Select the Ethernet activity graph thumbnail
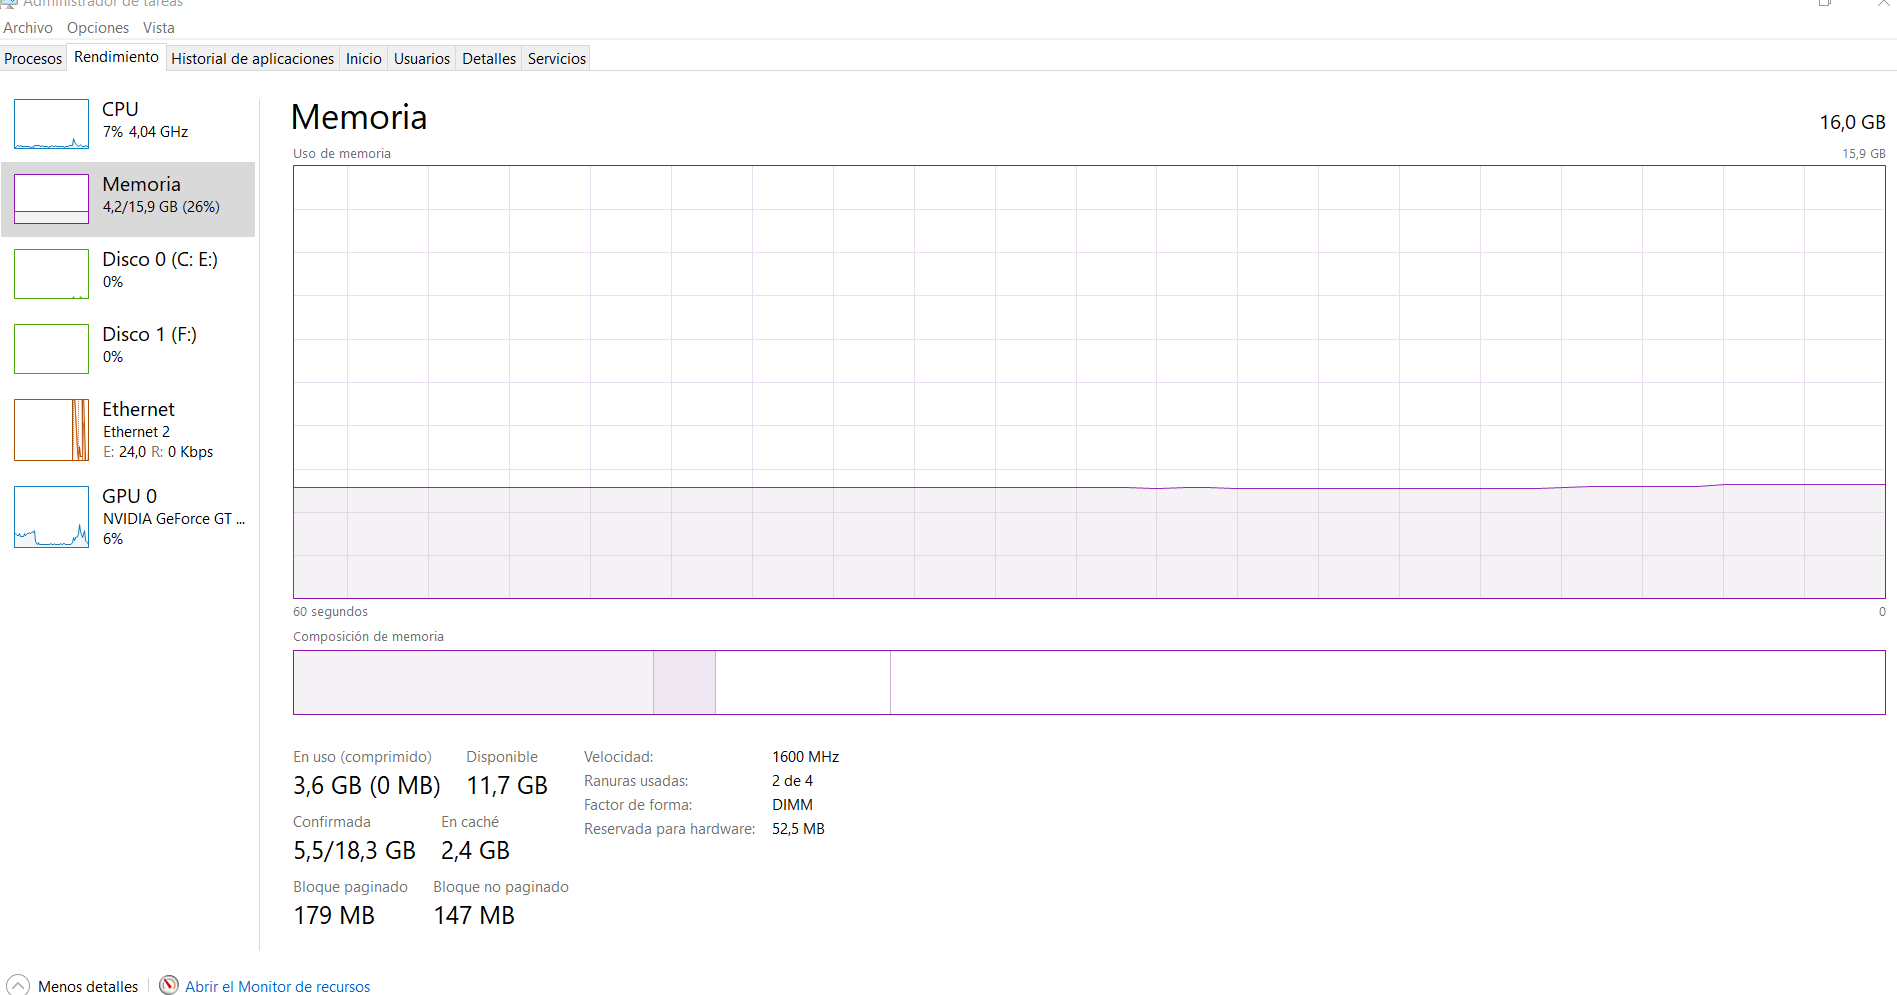The height and width of the screenshot is (995, 1897). click(51, 430)
